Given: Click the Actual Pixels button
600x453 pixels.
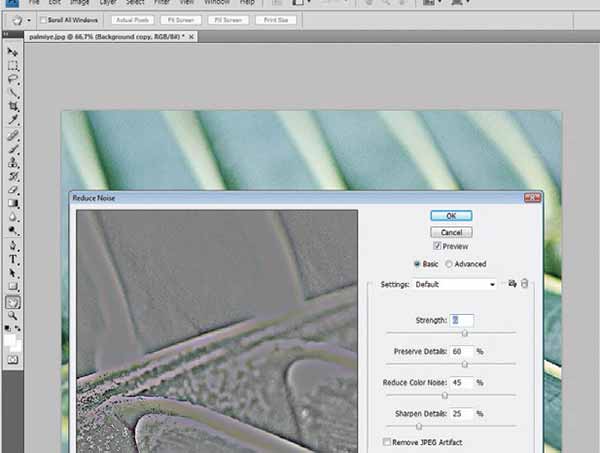Looking at the screenshot, I should (x=132, y=20).
